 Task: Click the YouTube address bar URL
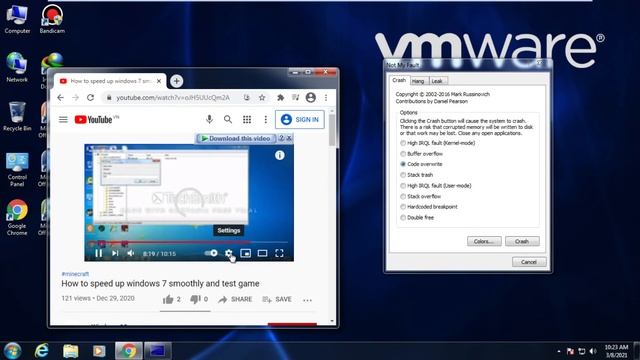[173, 98]
